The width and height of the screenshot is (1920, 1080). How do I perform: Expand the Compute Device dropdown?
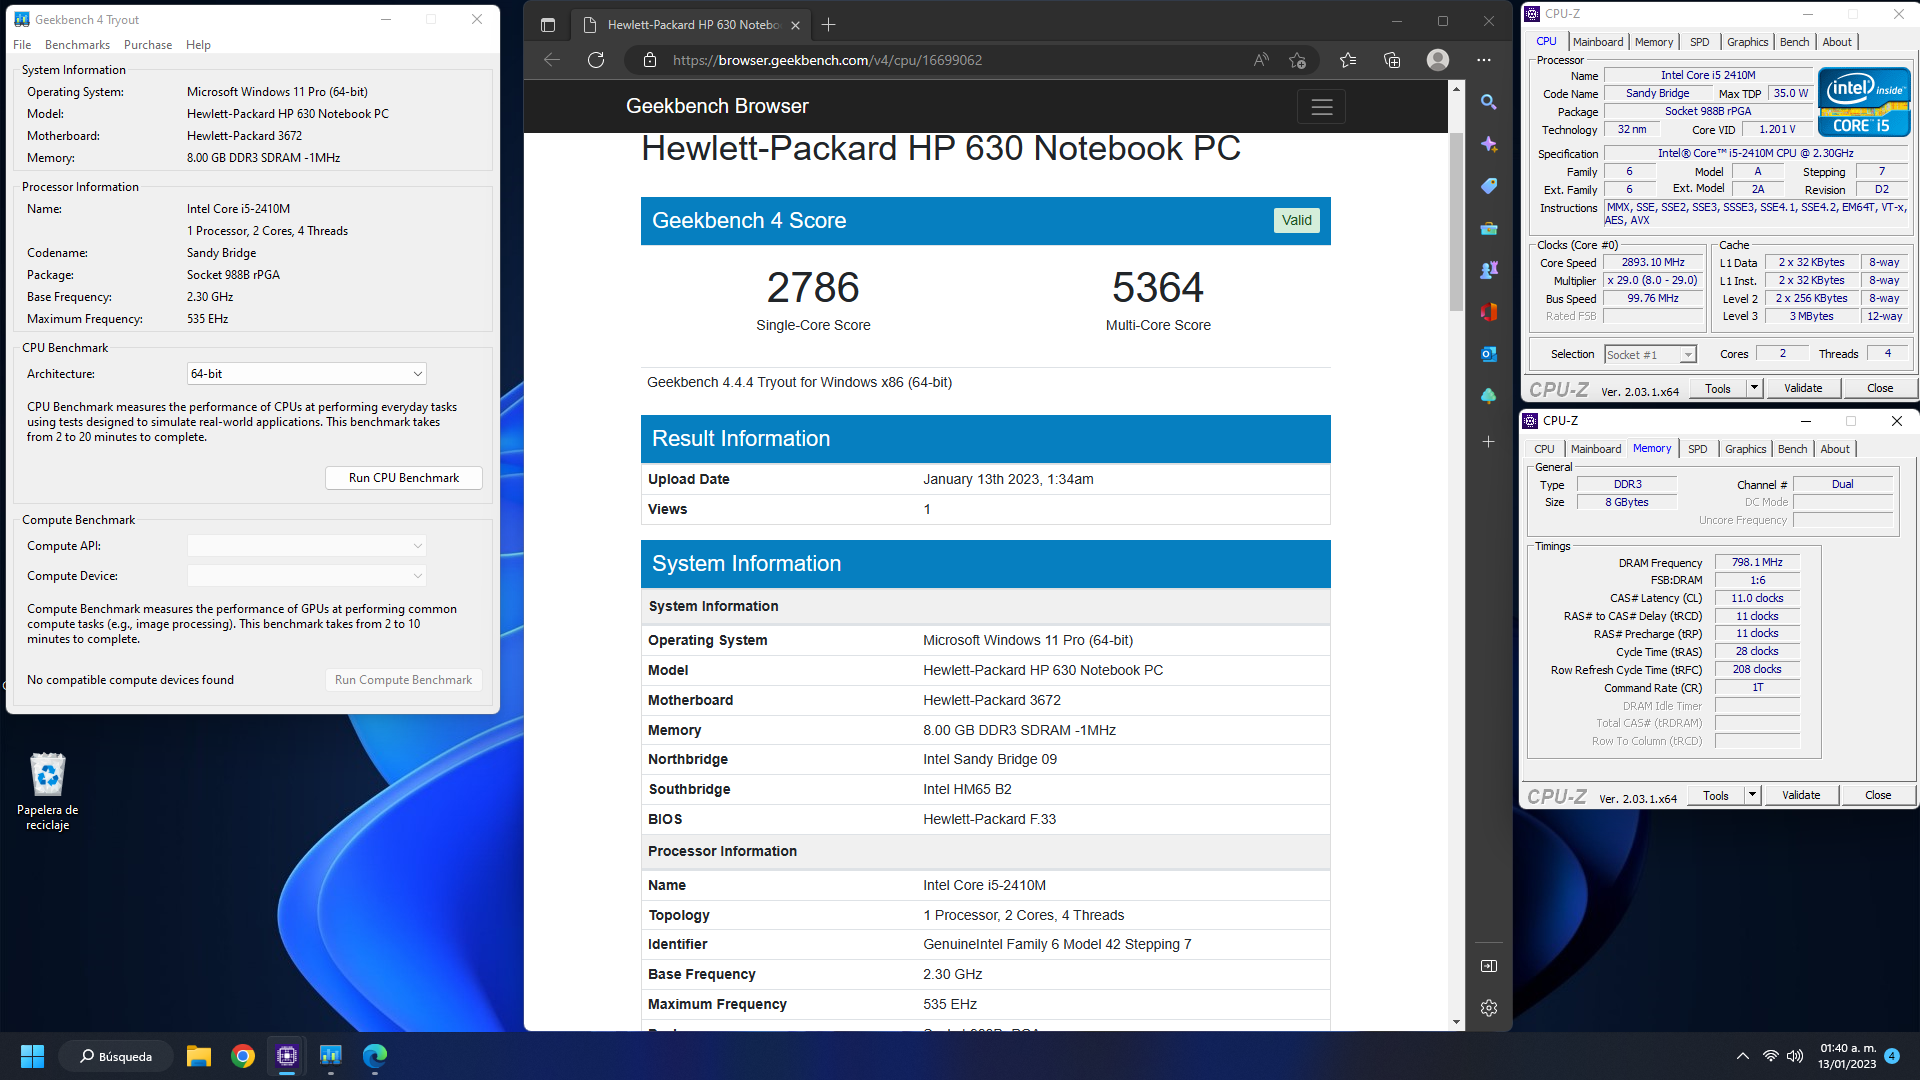click(307, 576)
